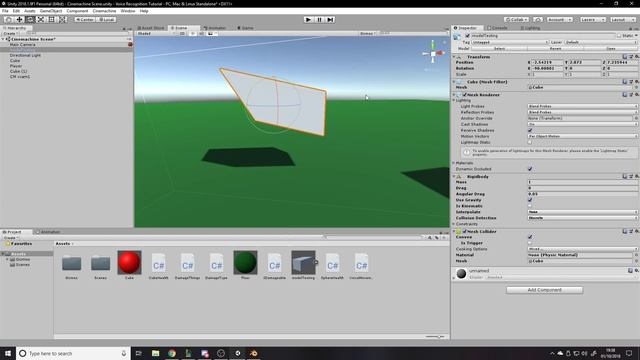This screenshot has width=640, height=360.
Task: Select the Rect transform tool
Action: [51, 19]
